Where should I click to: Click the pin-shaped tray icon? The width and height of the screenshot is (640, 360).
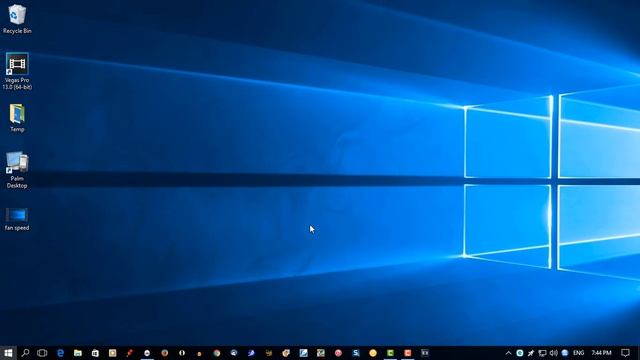[531, 353]
